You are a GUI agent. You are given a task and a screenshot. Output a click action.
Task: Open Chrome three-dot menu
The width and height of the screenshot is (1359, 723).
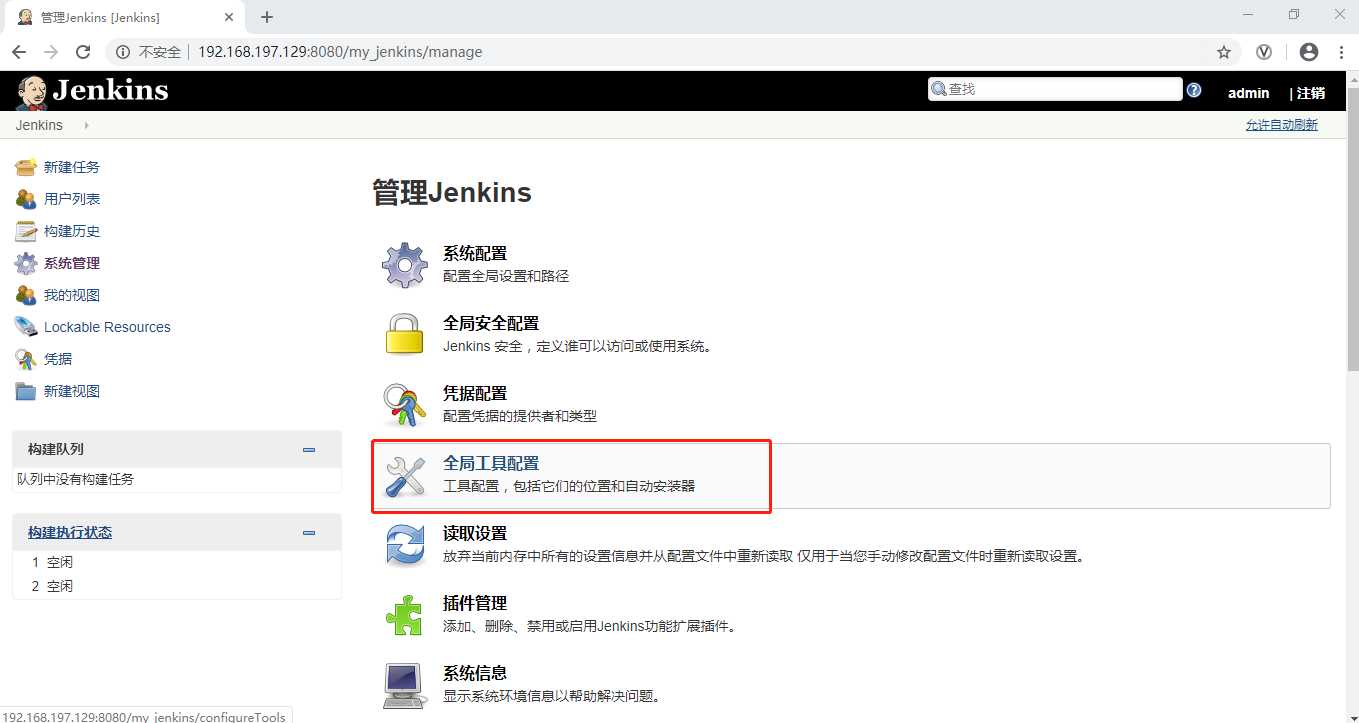coord(1340,52)
